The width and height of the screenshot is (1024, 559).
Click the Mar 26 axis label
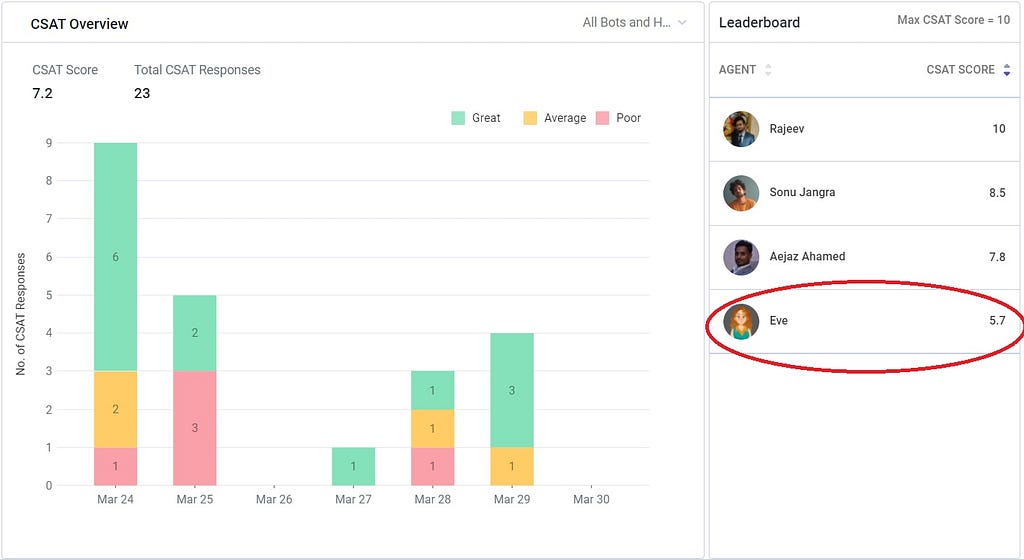click(x=274, y=500)
